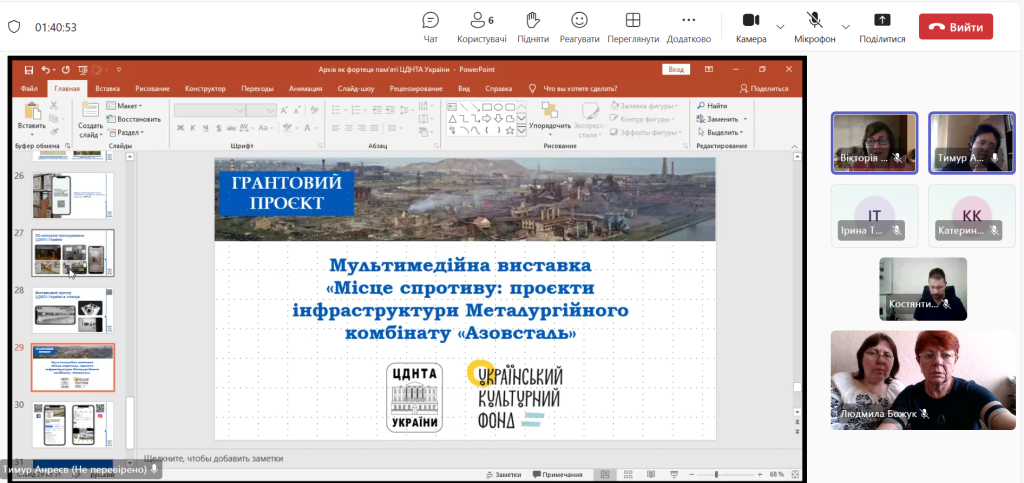Check the meeting security shield icon
Screen dimensions: 1024x483
click(x=14, y=27)
